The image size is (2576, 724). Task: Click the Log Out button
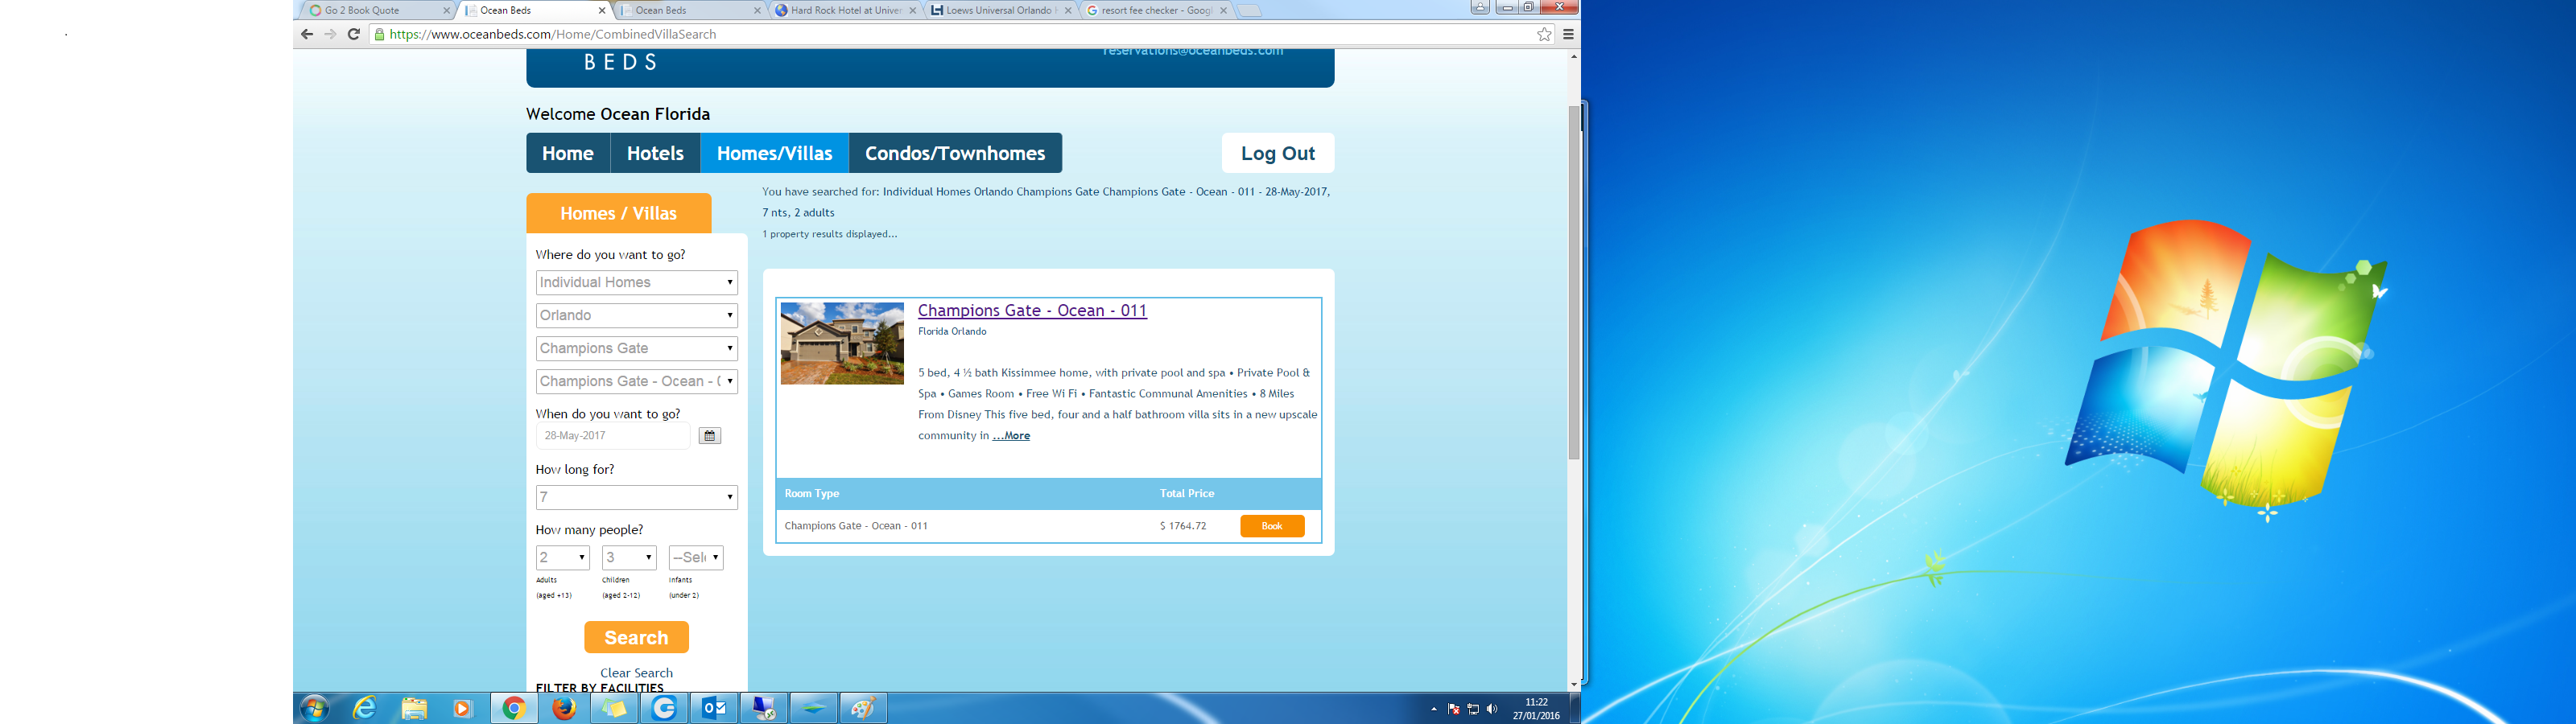(1278, 153)
